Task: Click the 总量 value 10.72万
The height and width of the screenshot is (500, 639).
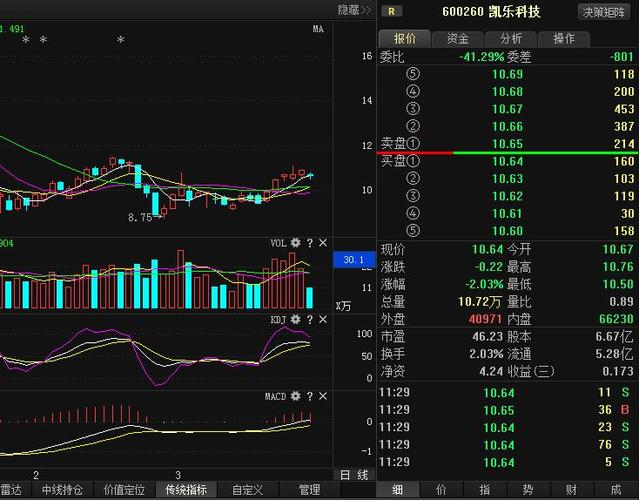Action: pyautogui.click(x=480, y=302)
